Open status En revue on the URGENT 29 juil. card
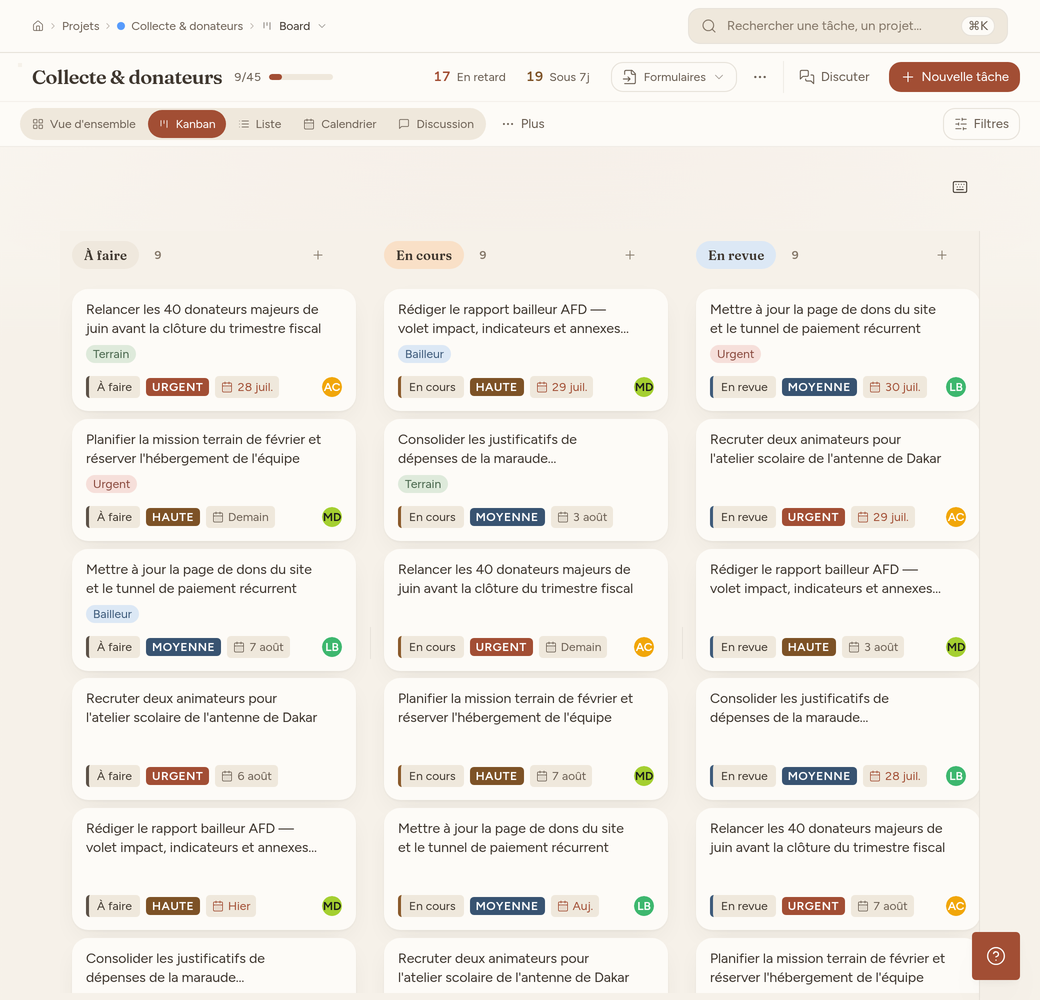Screen dimensions: 1040x1000 click(x=743, y=517)
